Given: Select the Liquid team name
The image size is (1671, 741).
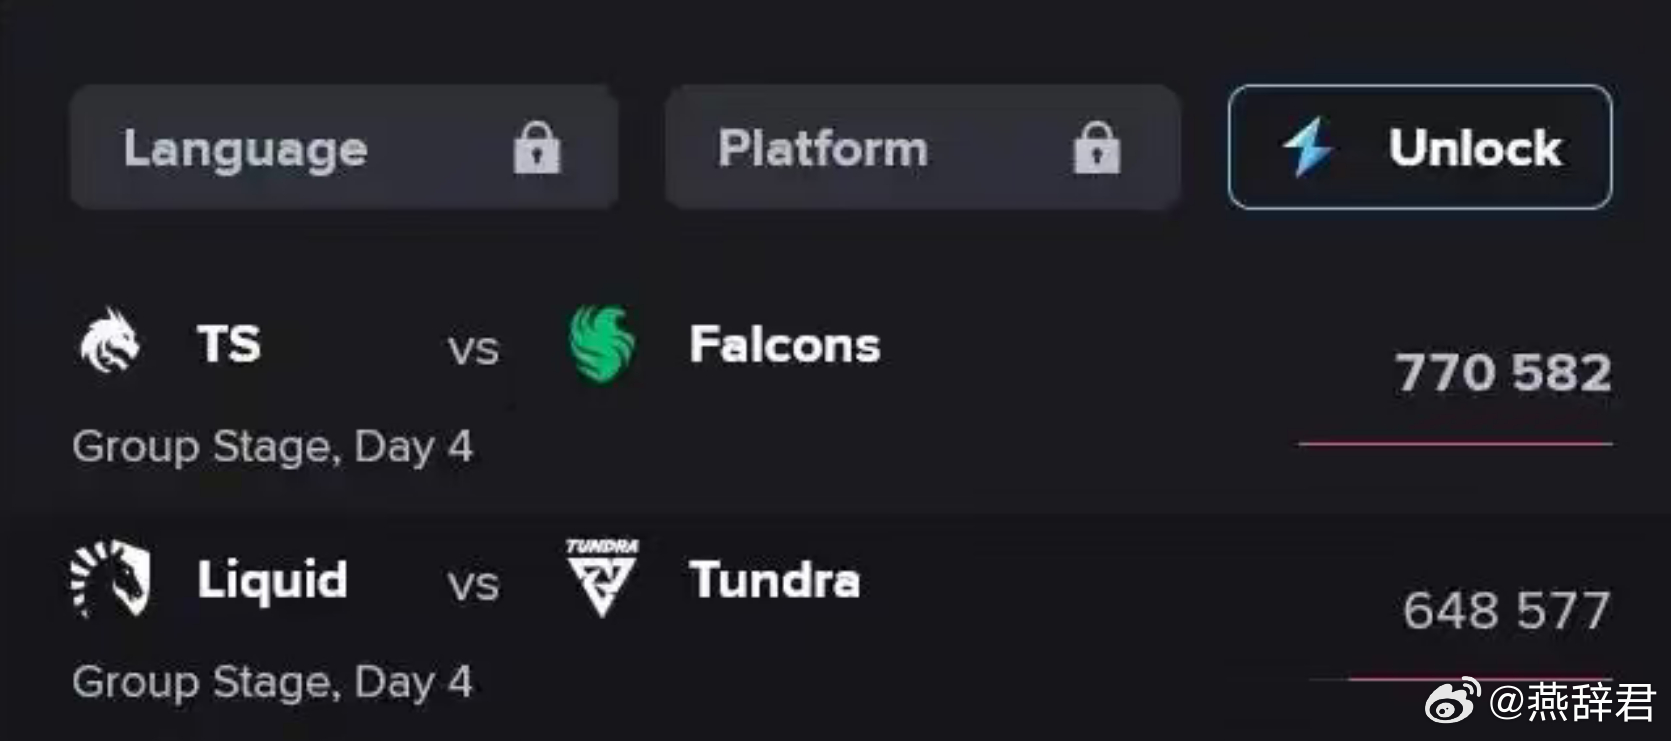Looking at the screenshot, I should click(272, 581).
